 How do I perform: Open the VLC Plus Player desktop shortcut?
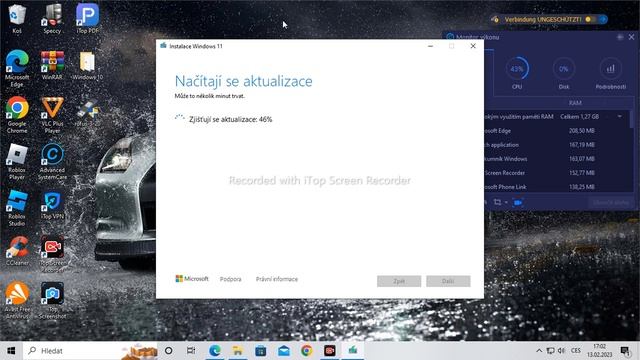pos(52,114)
